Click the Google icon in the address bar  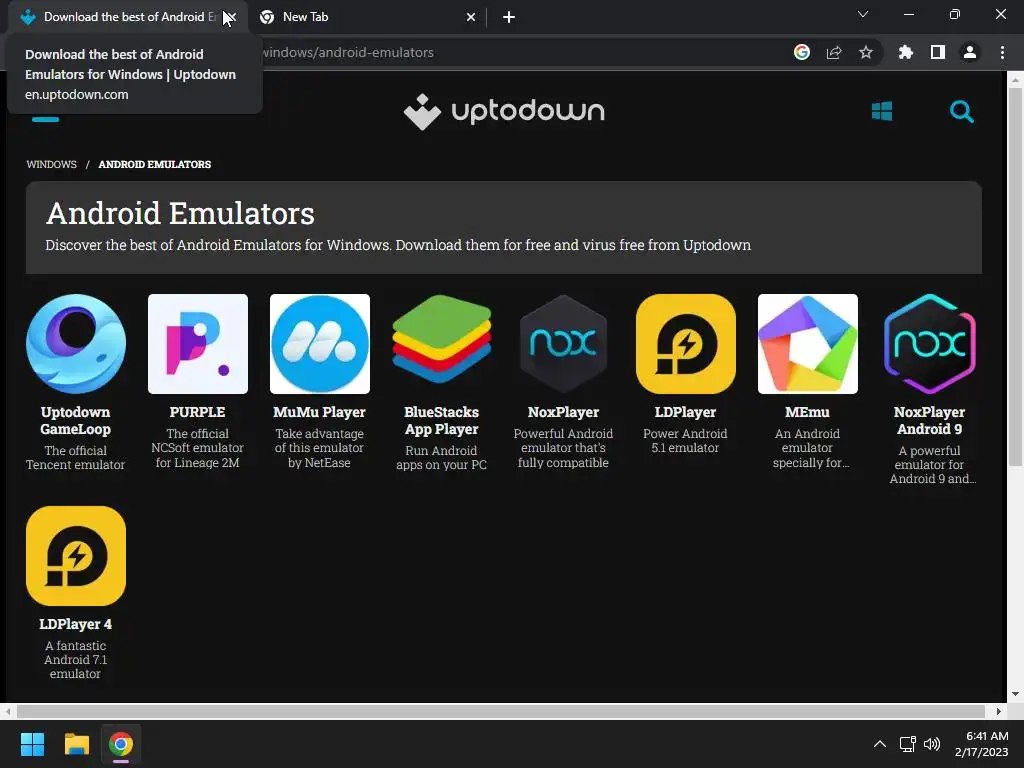tap(802, 52)
